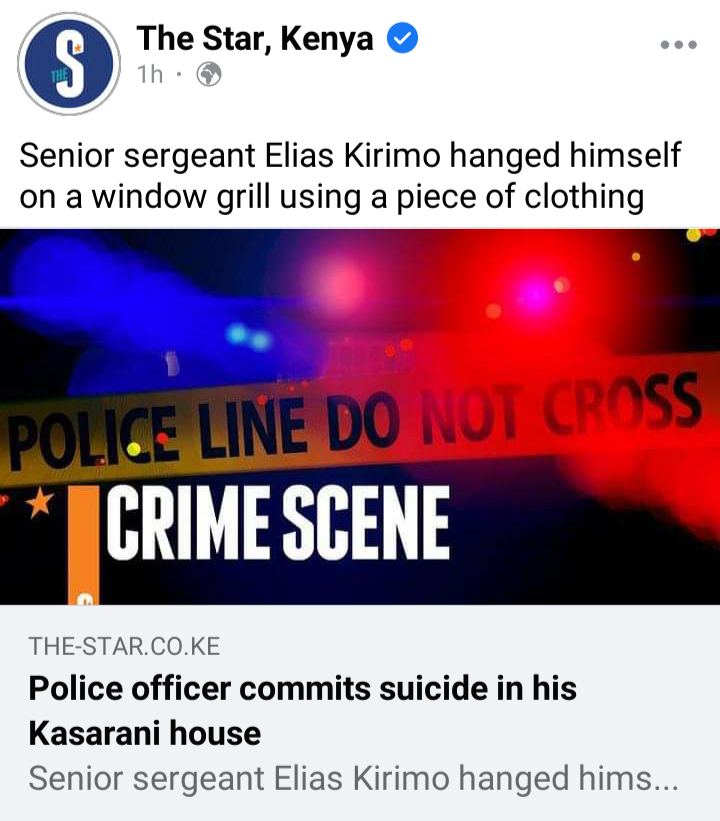The image size is (720, 821).
Task: Click the small logo on the orange bar
Action: 85,598
